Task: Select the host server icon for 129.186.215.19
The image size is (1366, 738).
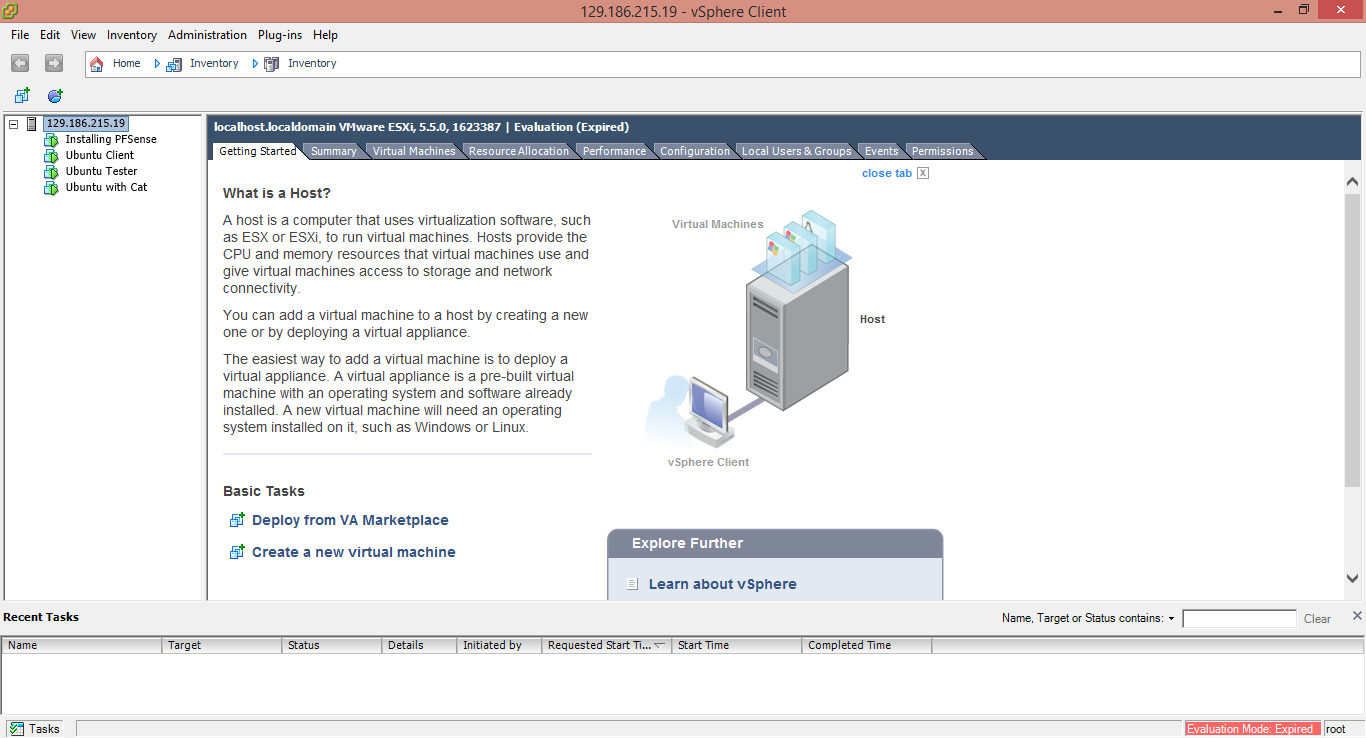Action: 32,124
